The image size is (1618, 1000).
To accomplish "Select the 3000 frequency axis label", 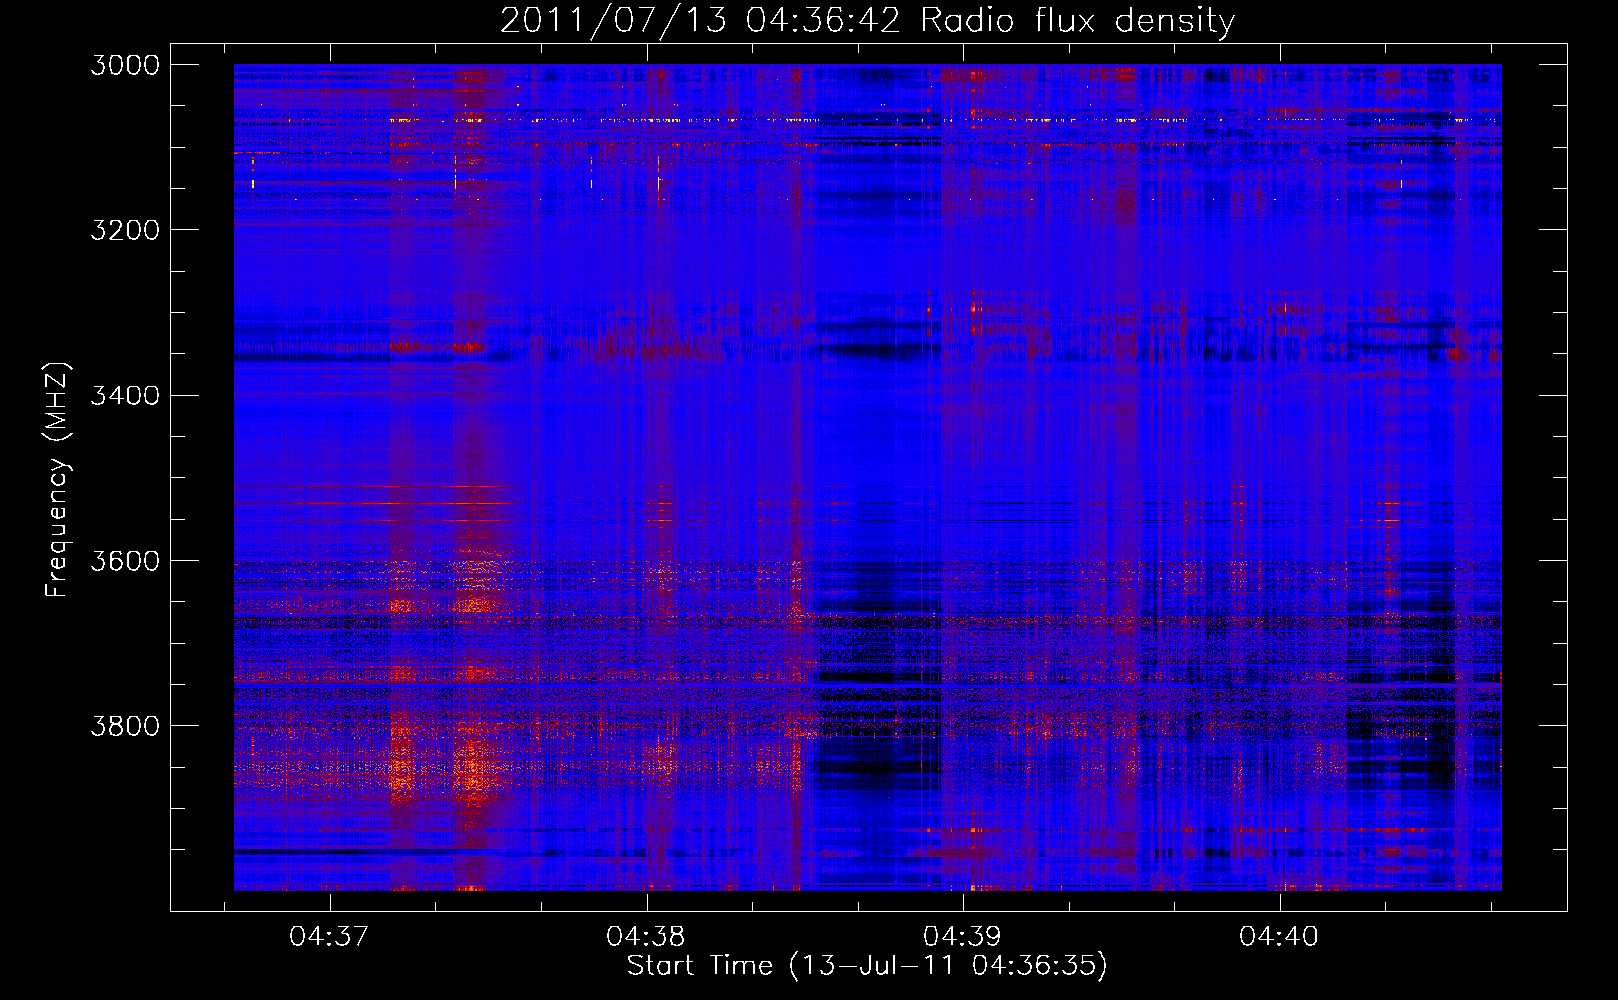I will (124, 65).
